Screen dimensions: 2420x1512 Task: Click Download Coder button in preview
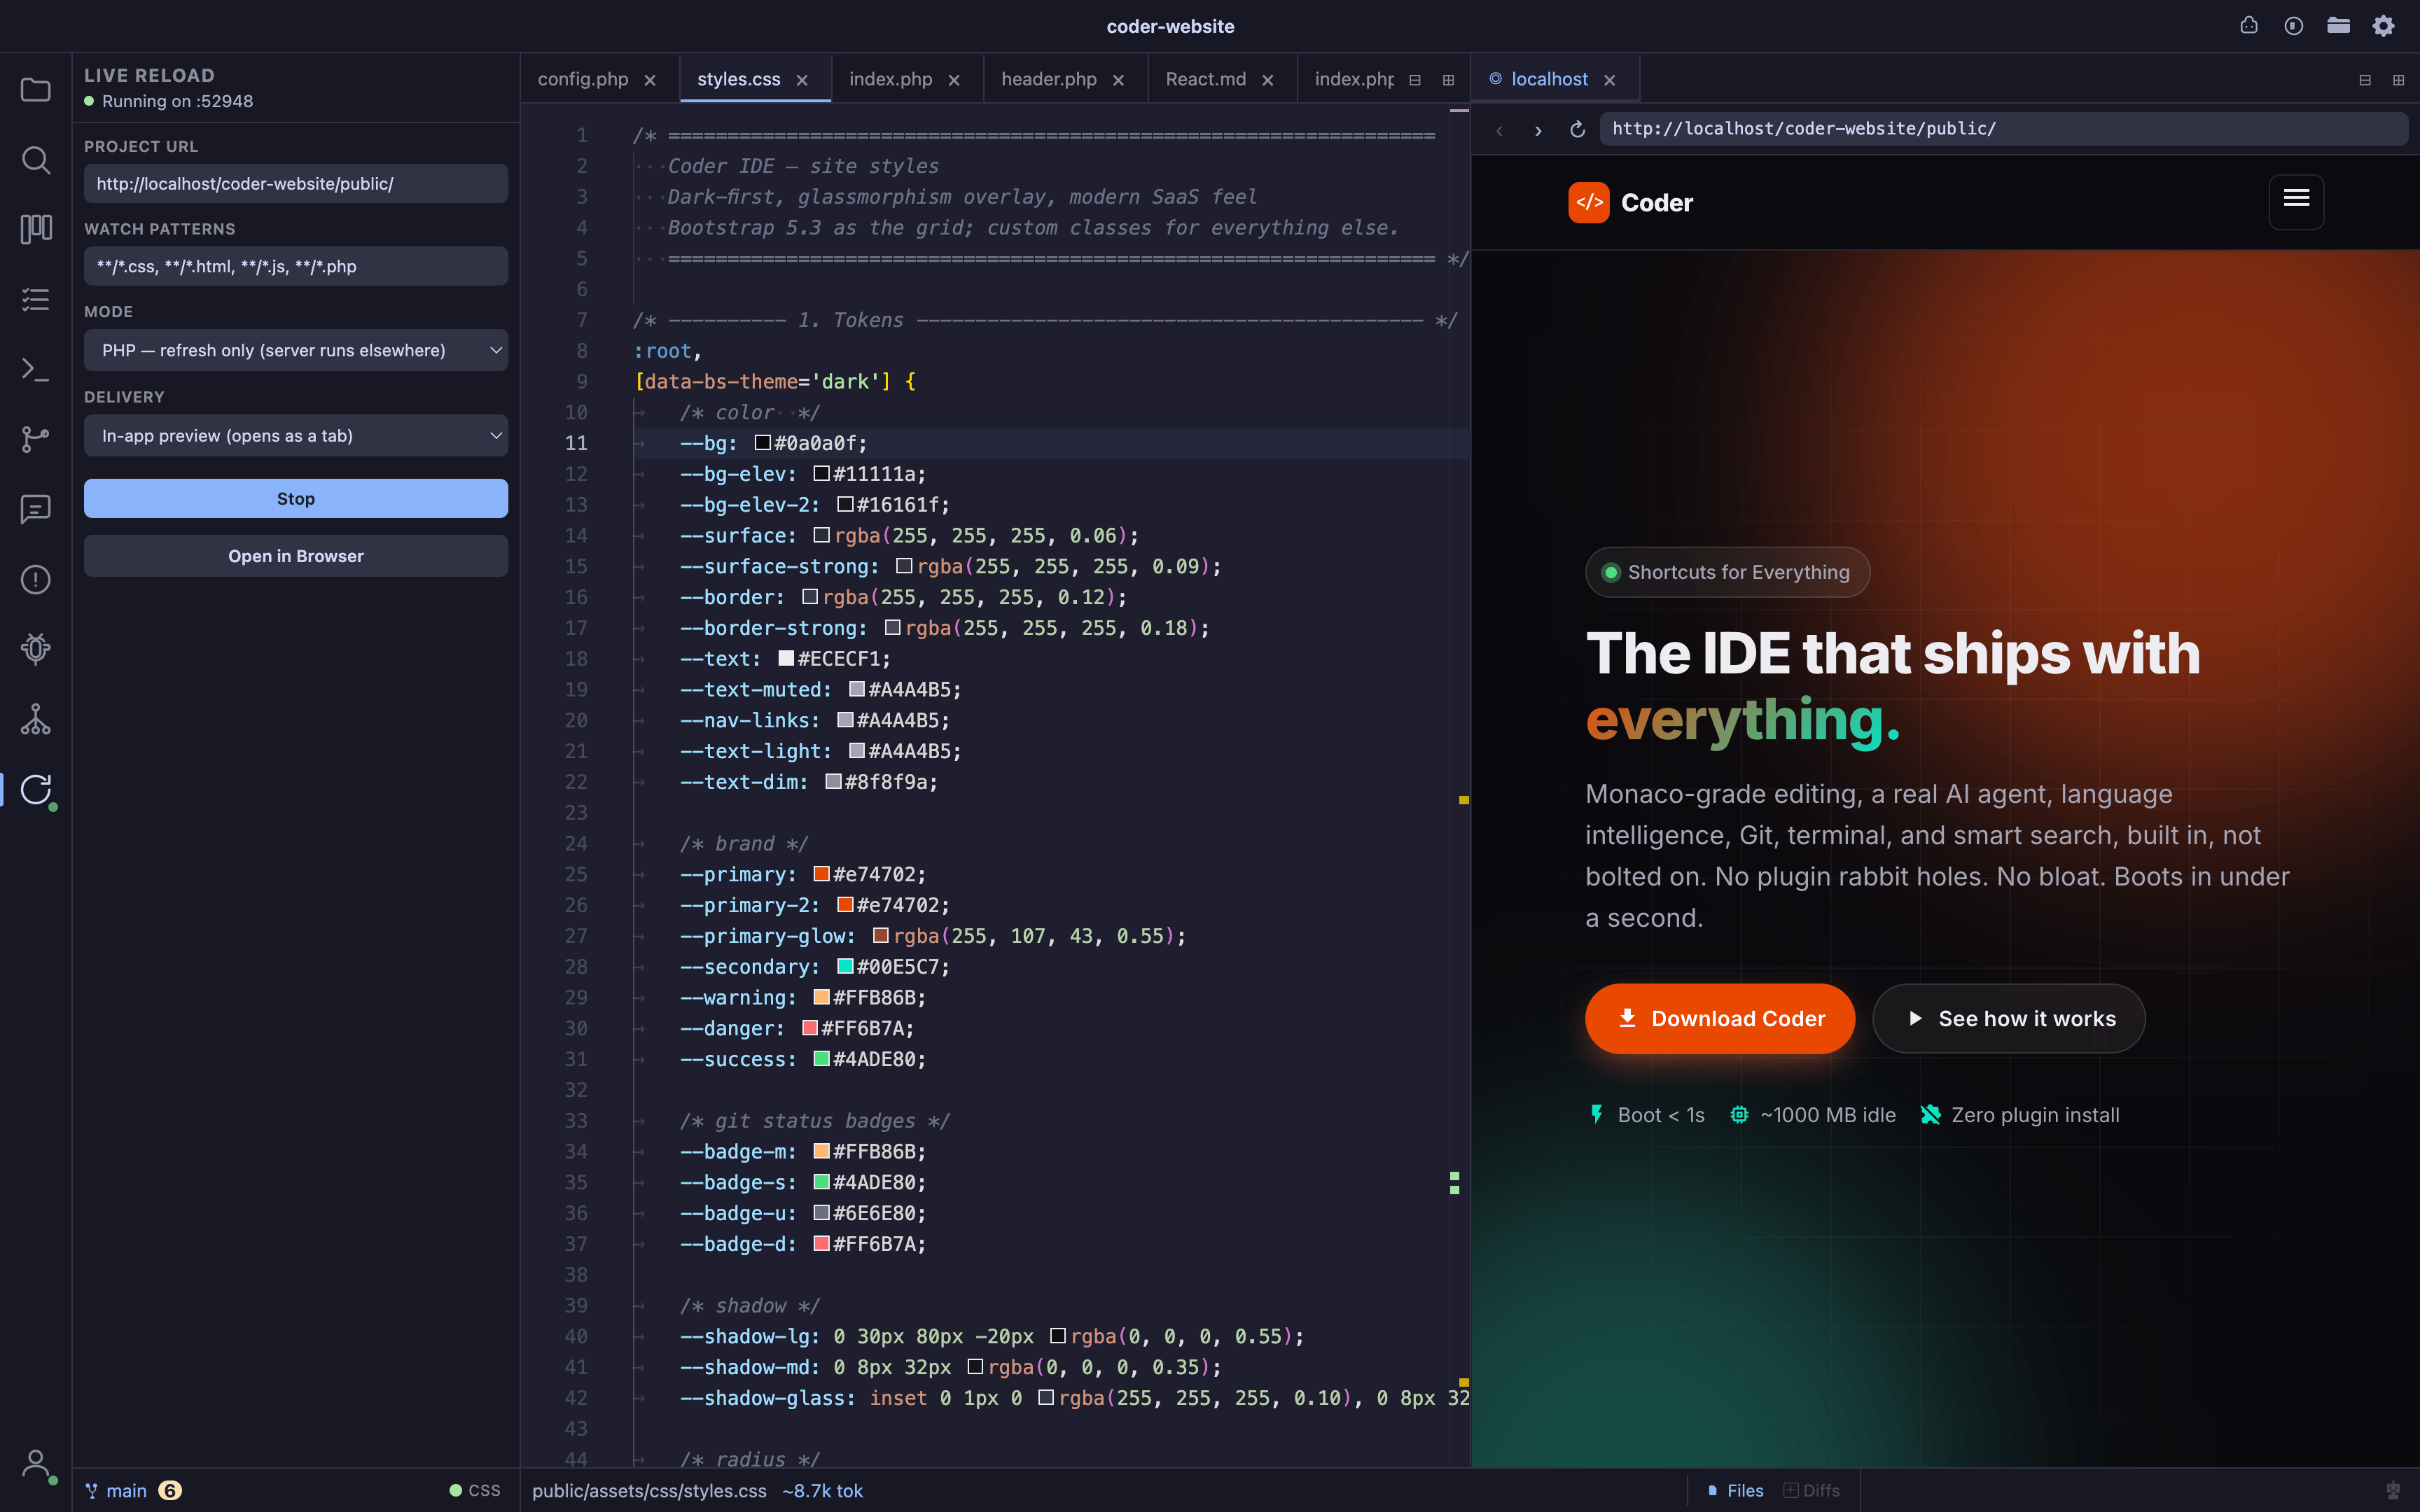[1720, 1018]
